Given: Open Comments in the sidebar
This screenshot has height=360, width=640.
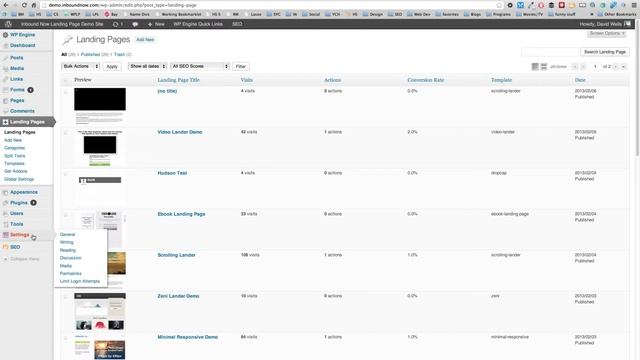Looking at the screenshot, I should tap(22, 111).
